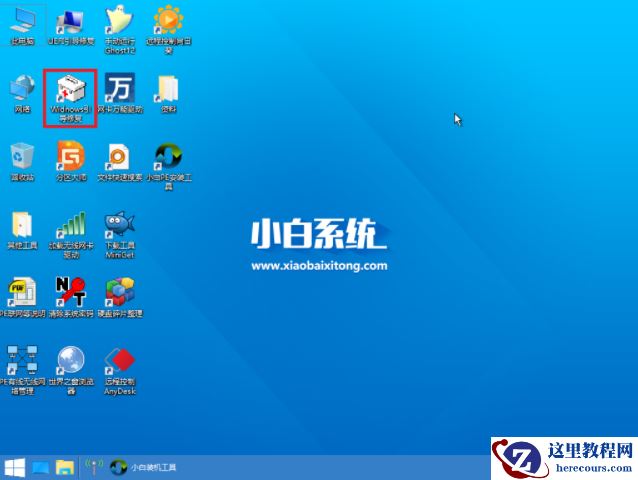Open the PDF PE networking instructions (PE联网说明) document
Viewport: 638px width, 480px height.
tap(22, 298)
